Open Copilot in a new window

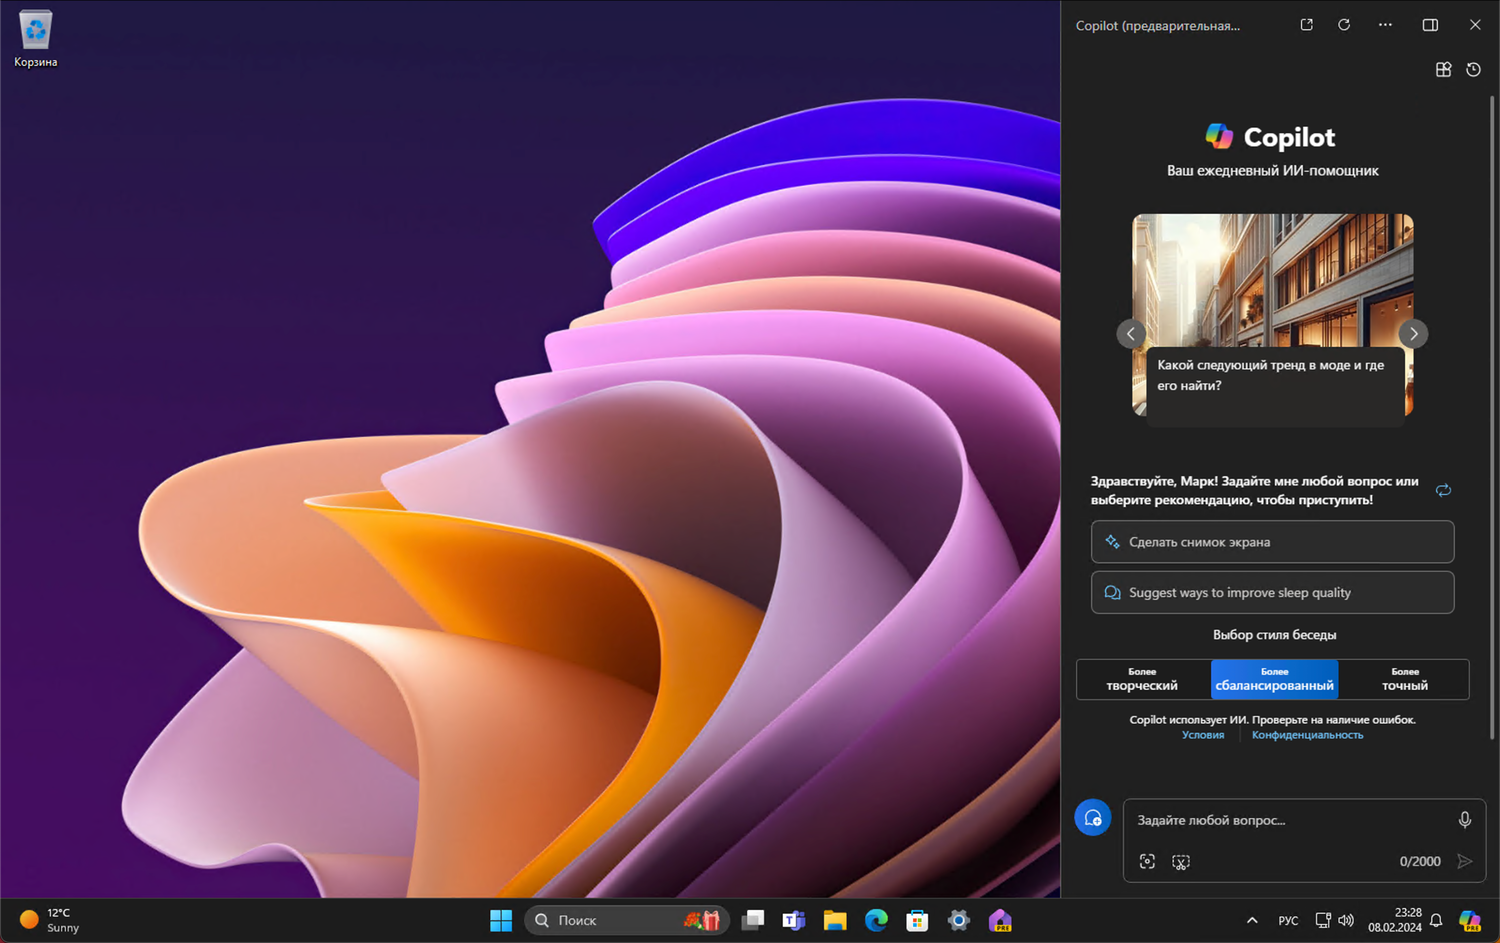point(1306,25)
